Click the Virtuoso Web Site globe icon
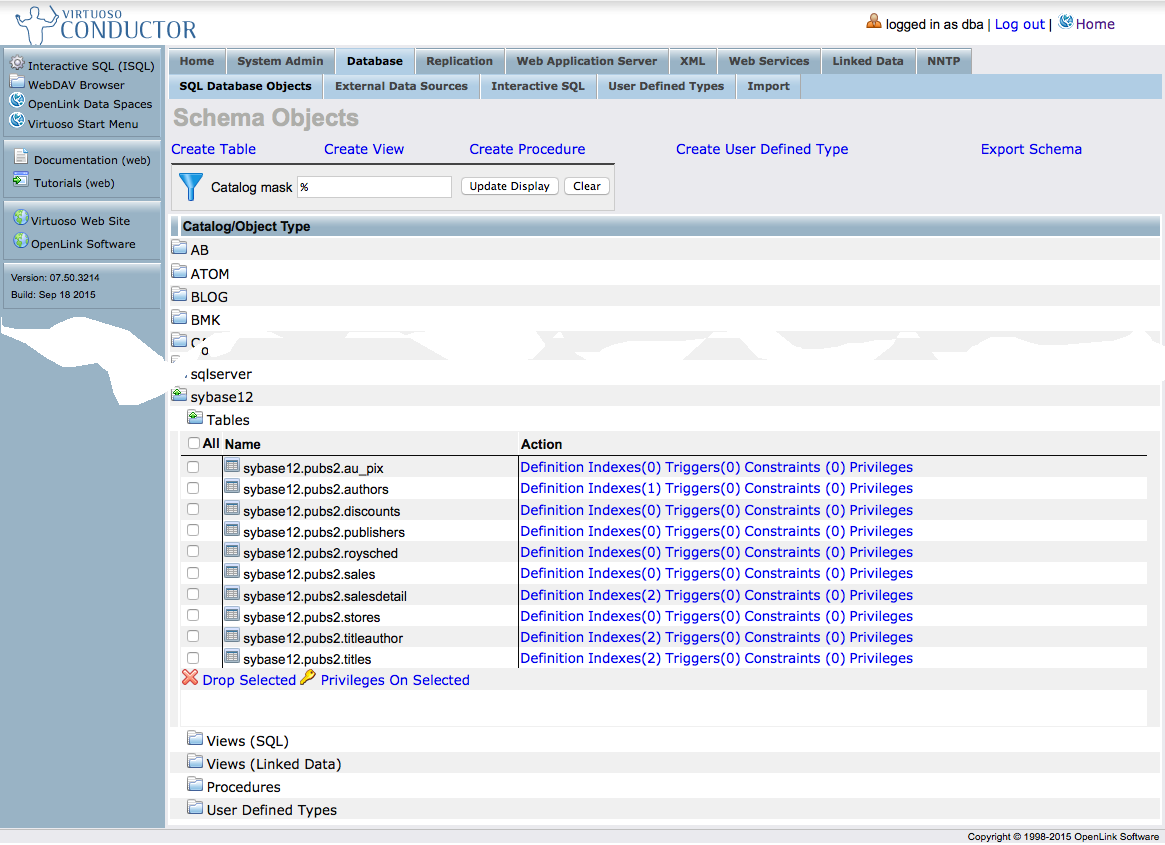Viewport: 1165px width, 845px height. [21, 218]
